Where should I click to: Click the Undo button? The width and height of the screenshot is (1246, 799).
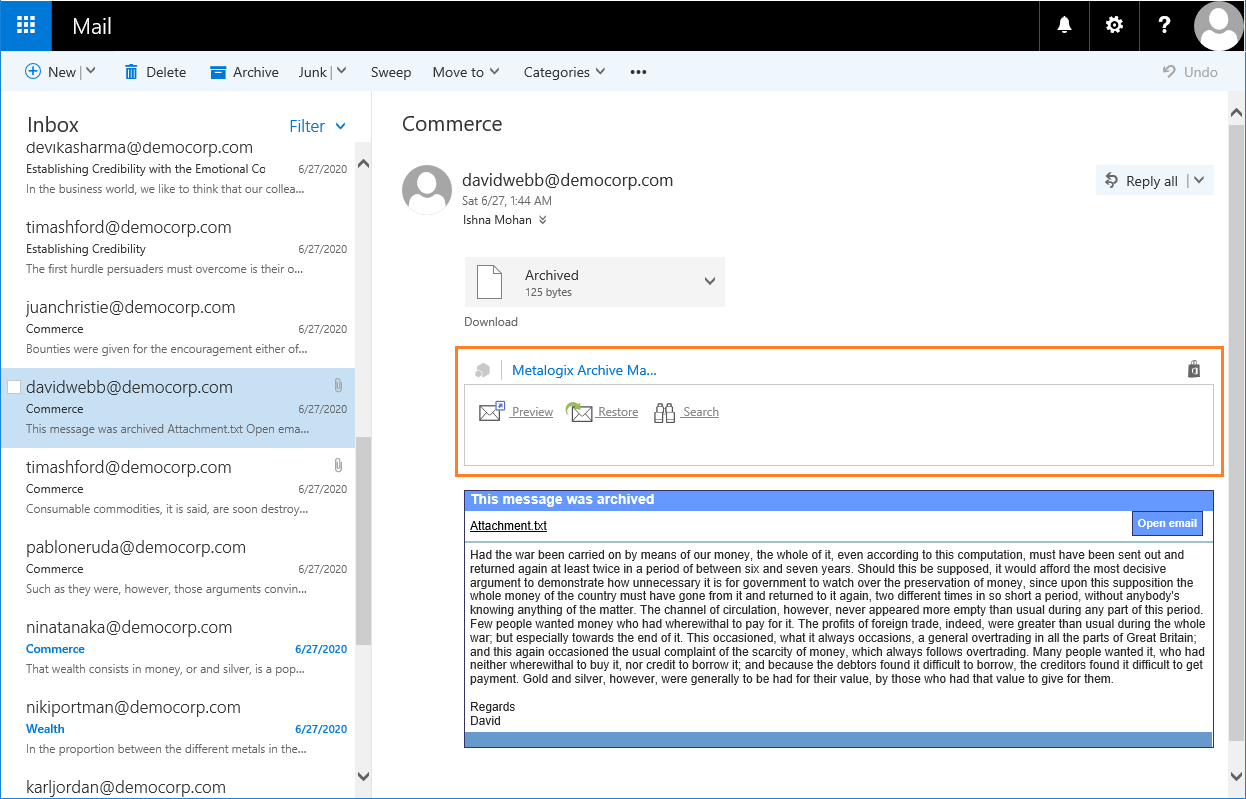pyautogui.click(x=1190, y=72)
